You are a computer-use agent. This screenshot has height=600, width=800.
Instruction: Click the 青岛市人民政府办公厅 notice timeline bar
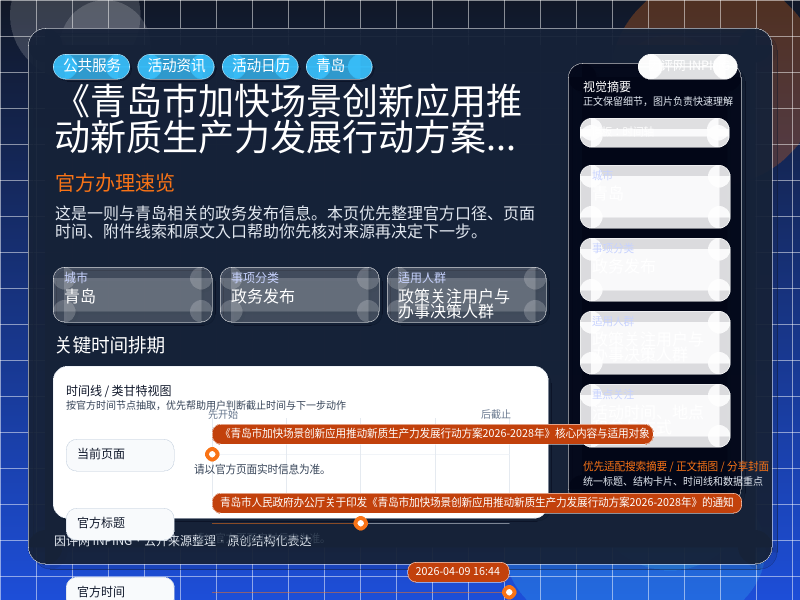pyautogui.click(x=476, y=502)
